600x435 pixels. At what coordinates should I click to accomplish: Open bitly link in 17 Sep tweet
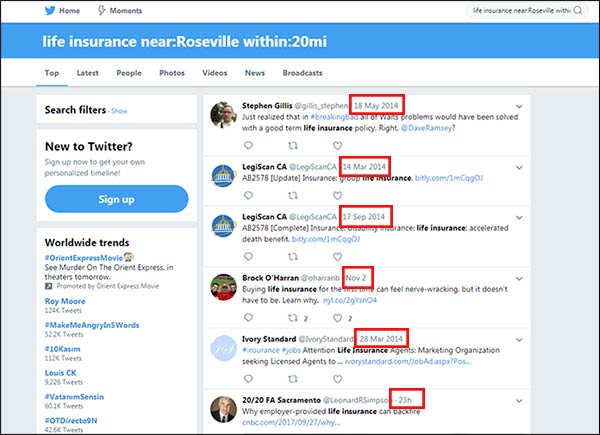(326, 239)
